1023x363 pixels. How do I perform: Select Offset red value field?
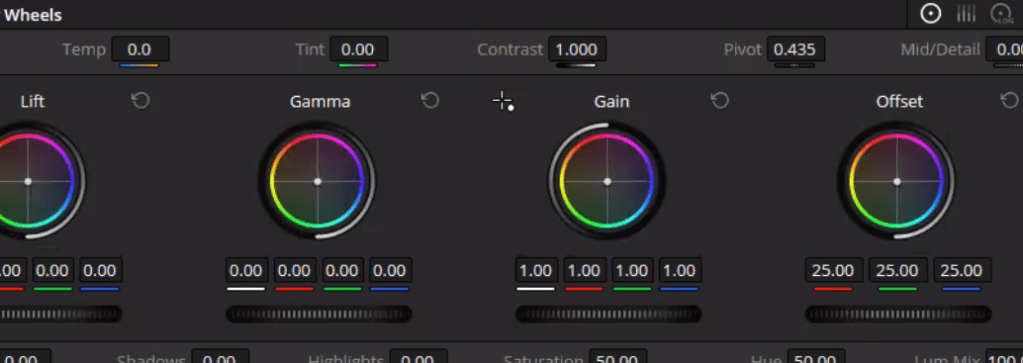[834, 270]
